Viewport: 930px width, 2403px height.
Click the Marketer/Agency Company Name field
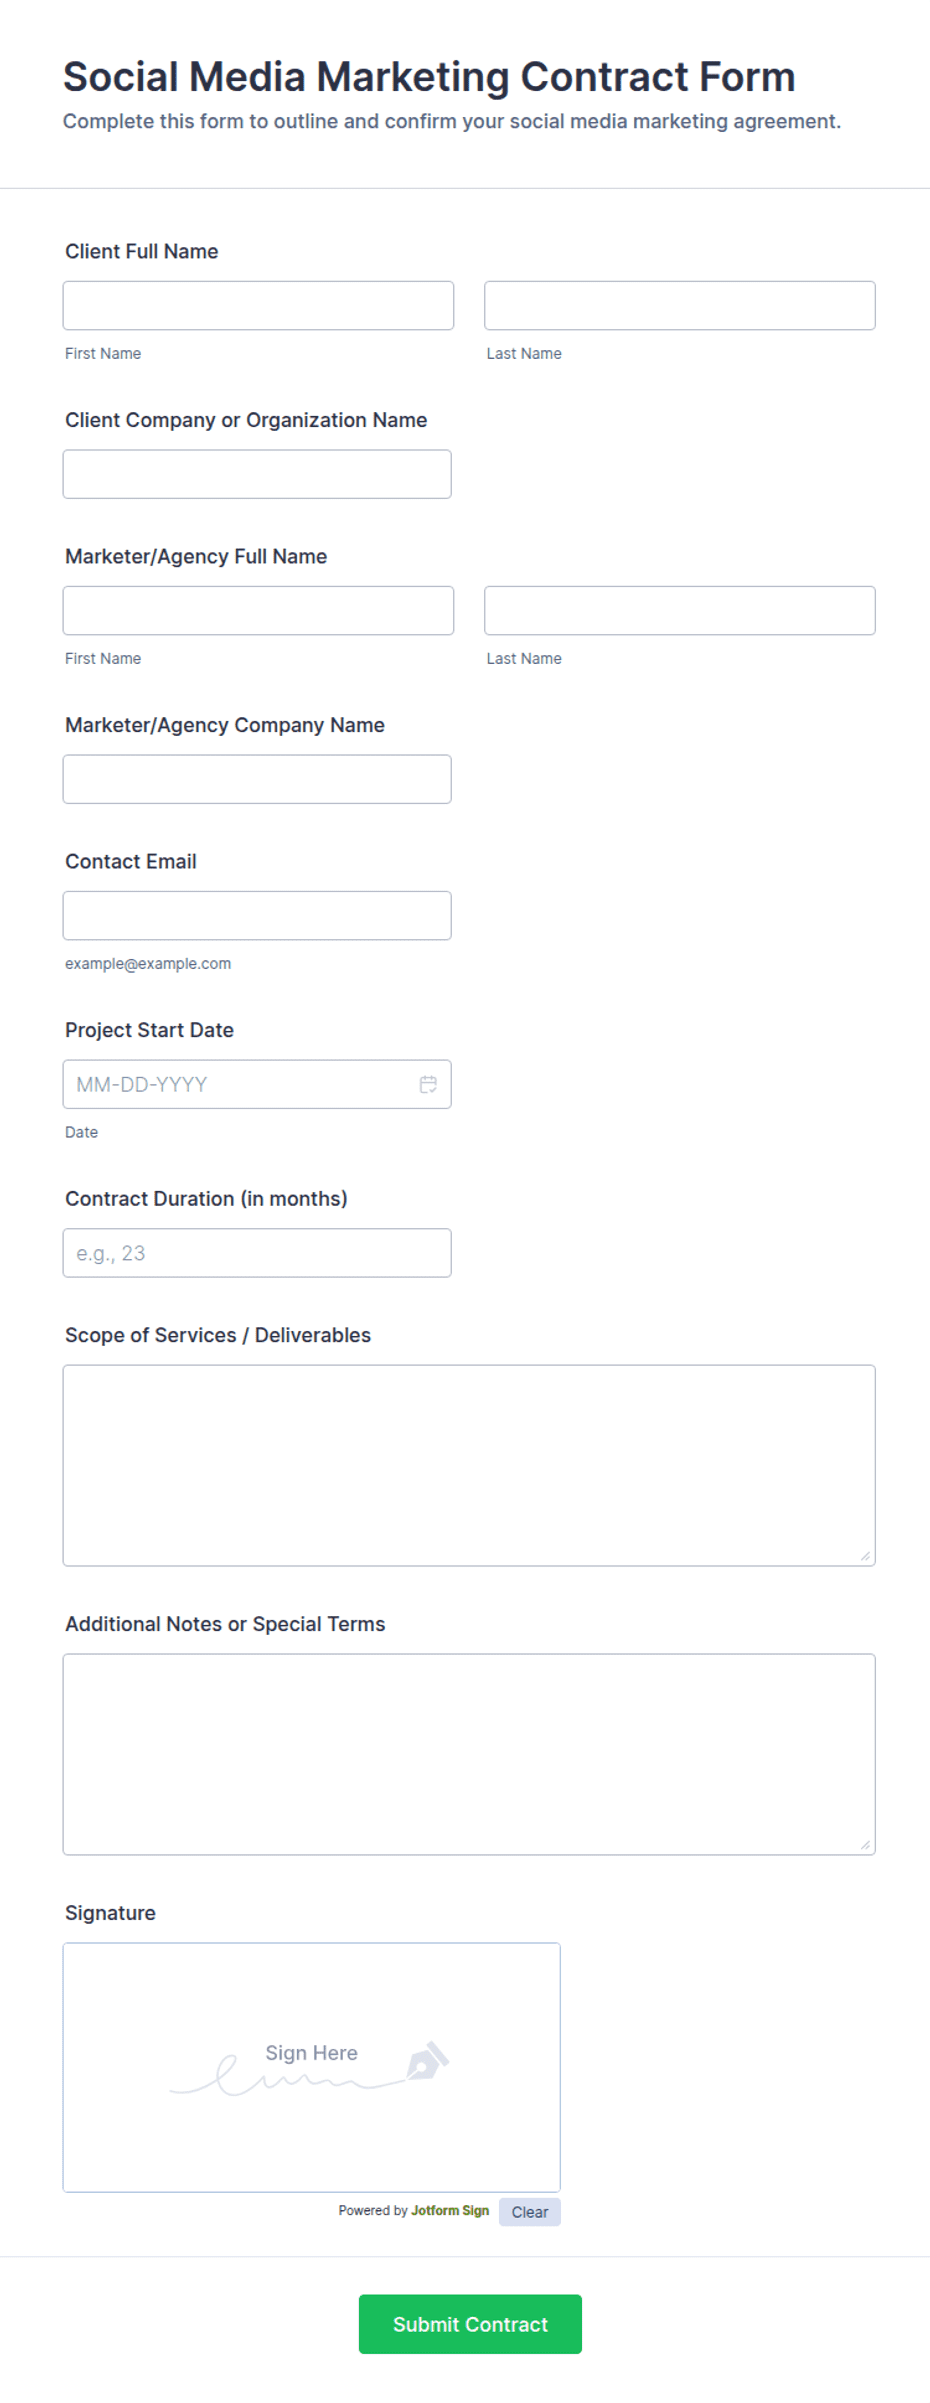click(257, 779)
